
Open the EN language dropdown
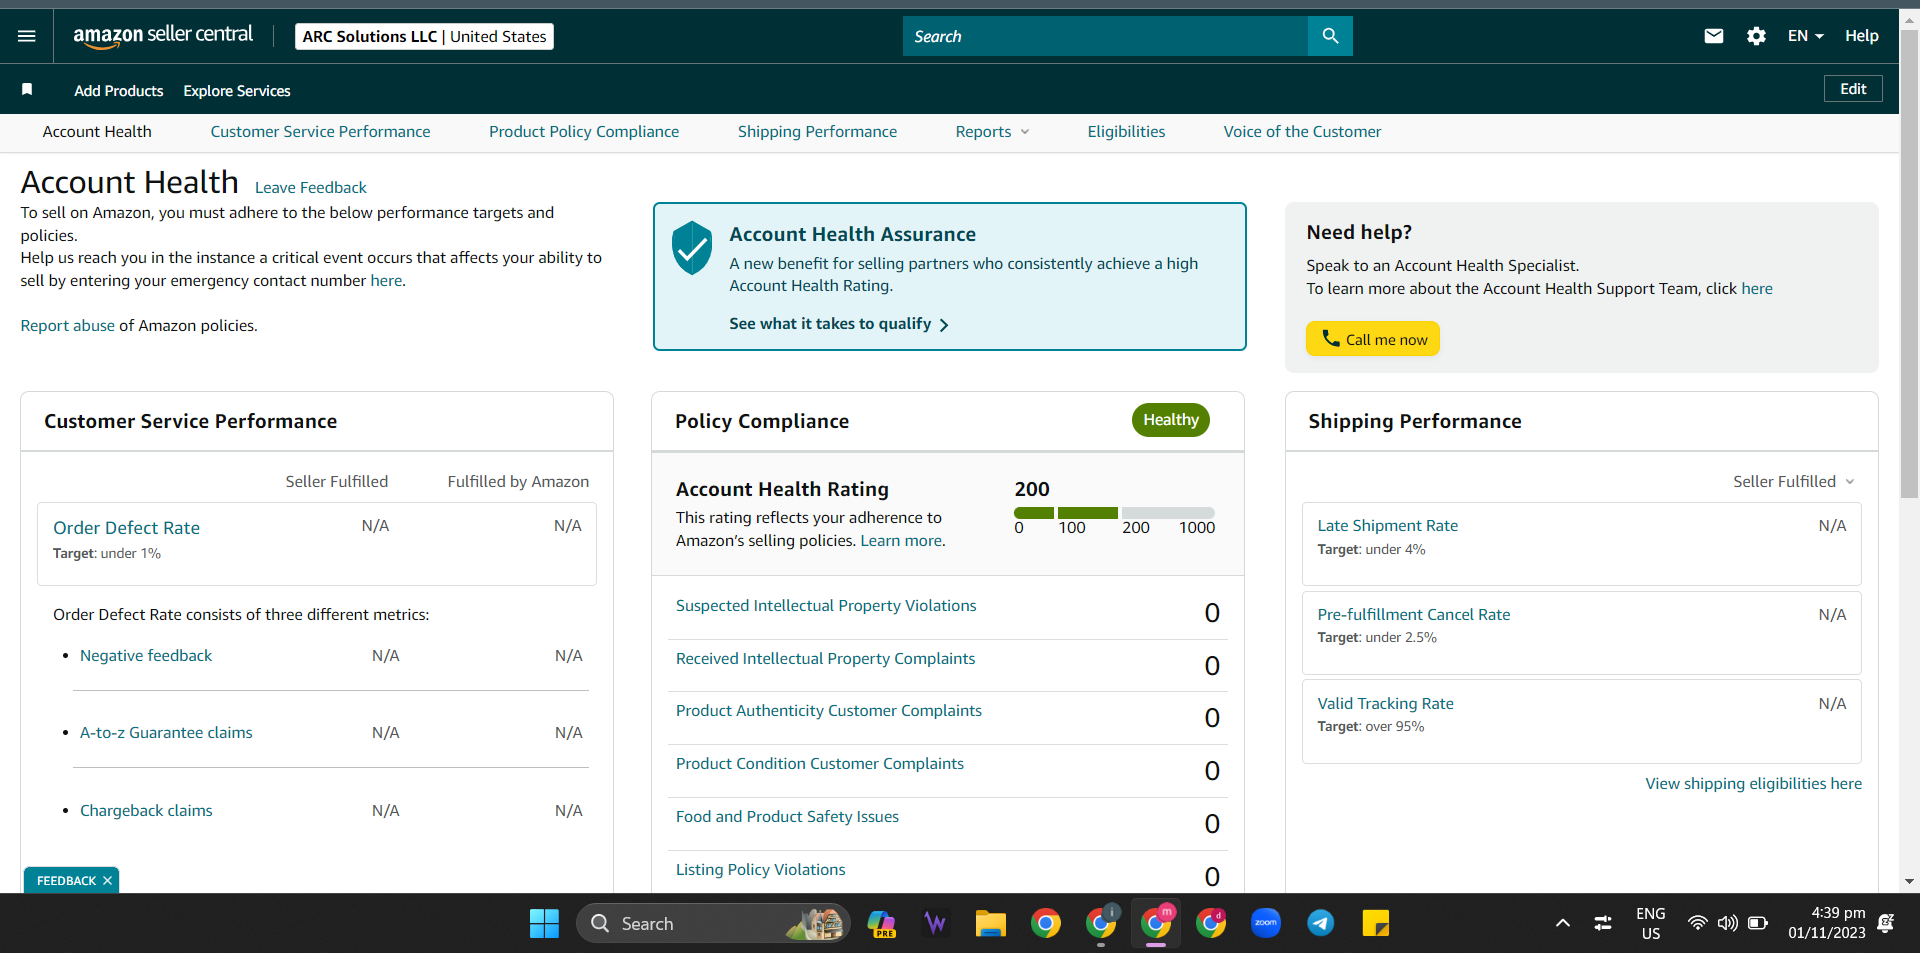click(x=1806, y=36)
